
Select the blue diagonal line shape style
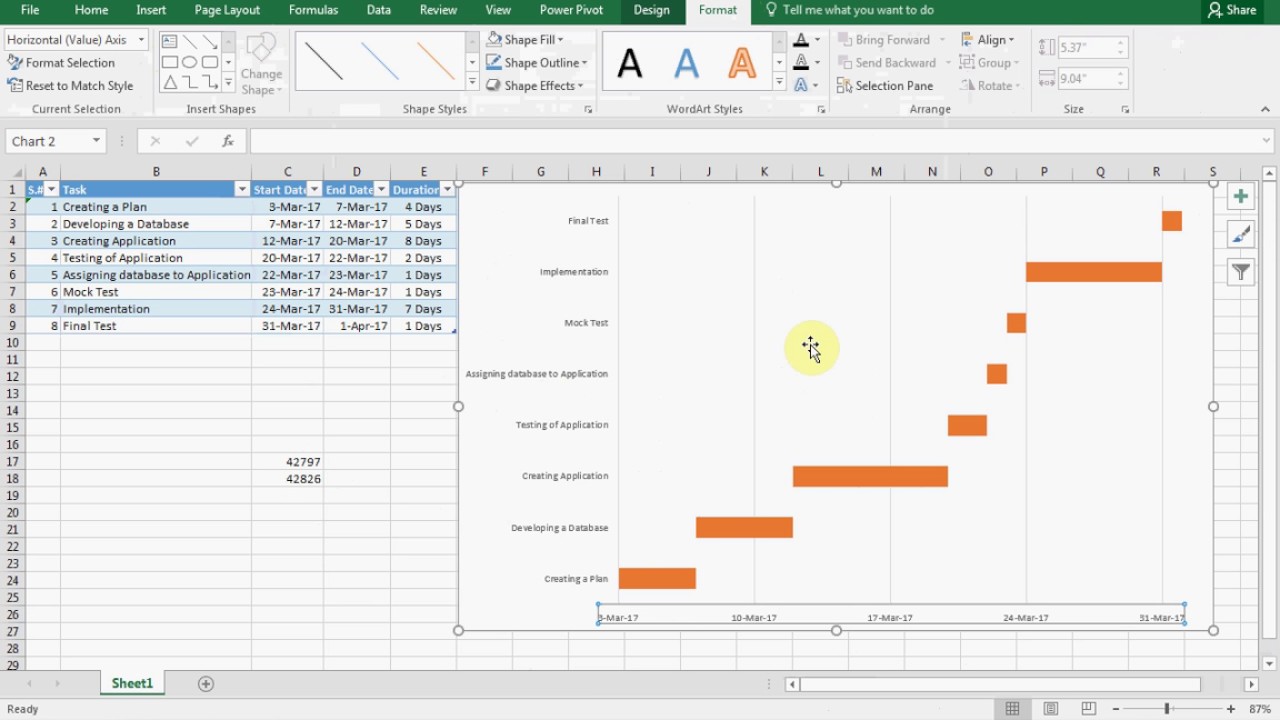click(380, 62)
